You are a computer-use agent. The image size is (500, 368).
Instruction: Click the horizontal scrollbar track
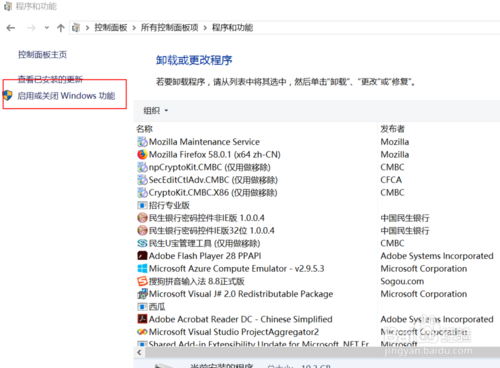pyautogui.click(x=322, y=352)
